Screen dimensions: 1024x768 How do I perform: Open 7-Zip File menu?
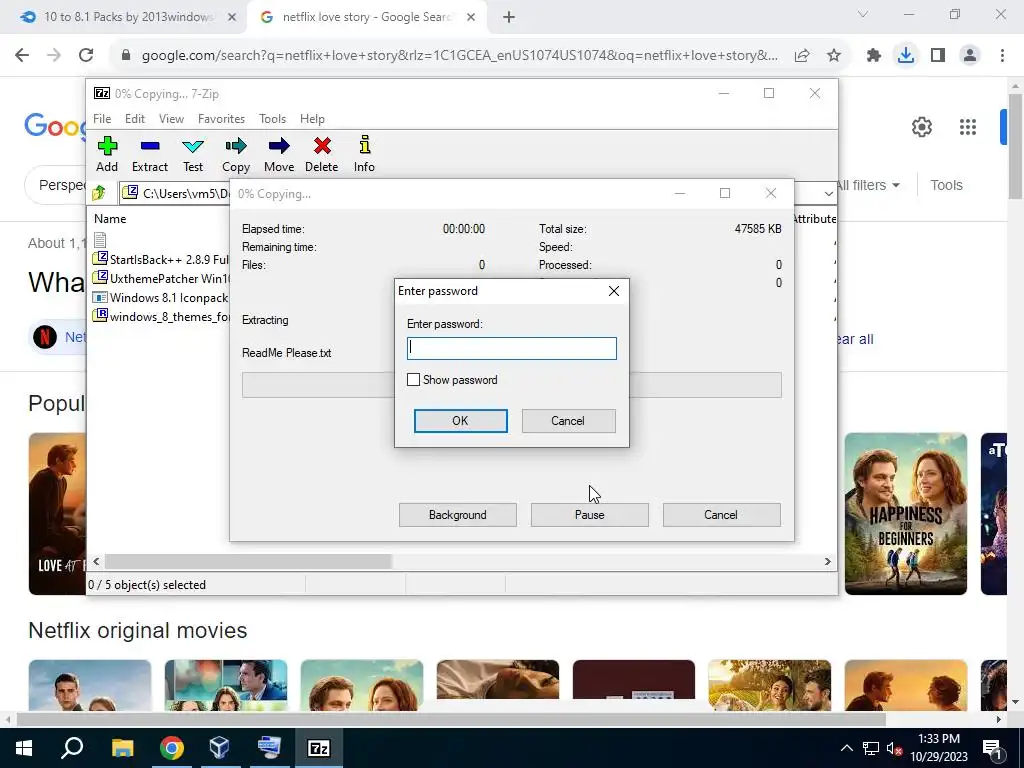(x=102, y=119)
